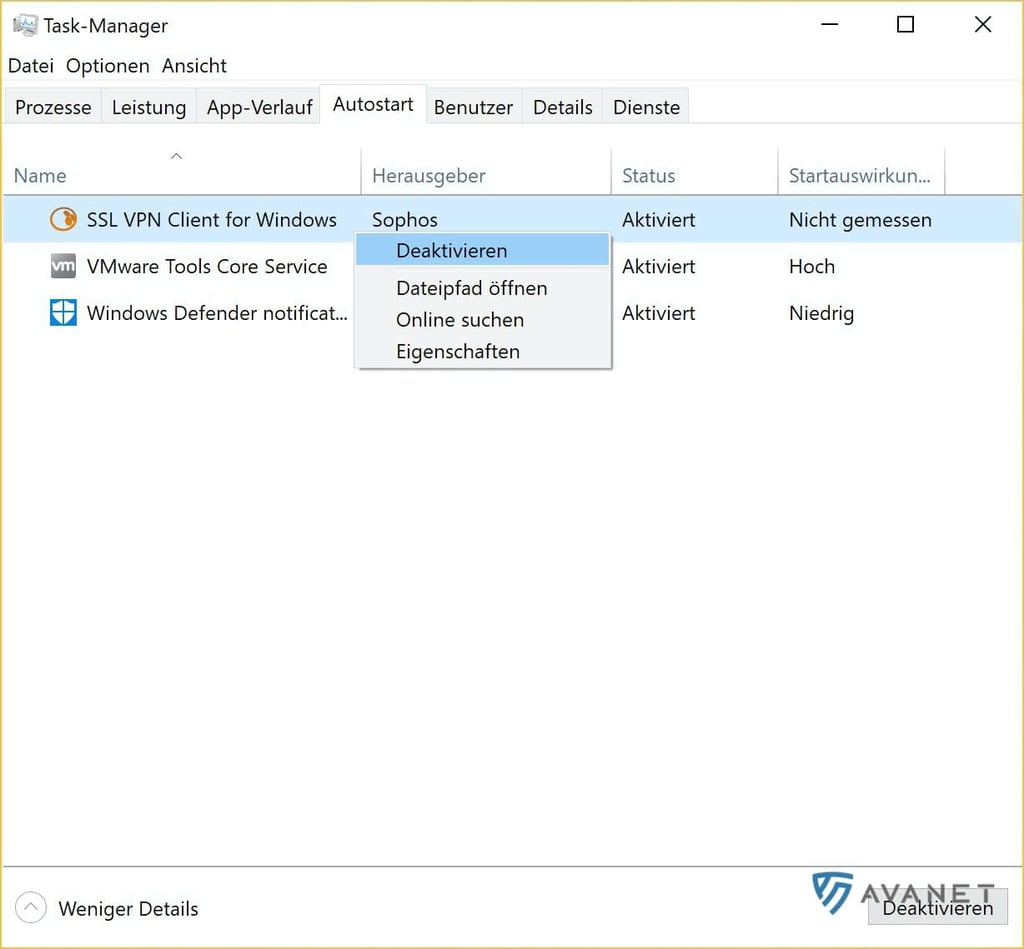Click the Nicht gemessen startup impact cell
Image resolution: width=1024 pixels, height=949 pixels.
tap(860, 220)
